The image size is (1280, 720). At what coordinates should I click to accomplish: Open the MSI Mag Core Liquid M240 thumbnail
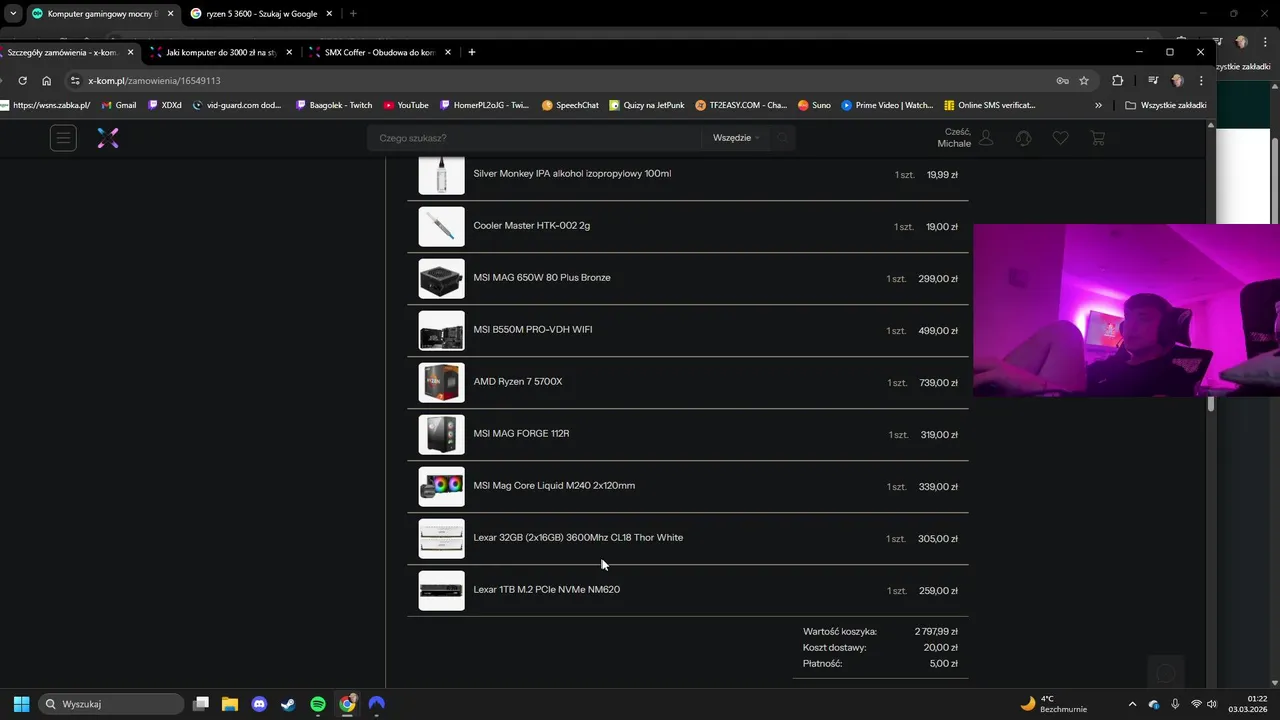pyautogui.click(x=441, y=486)
